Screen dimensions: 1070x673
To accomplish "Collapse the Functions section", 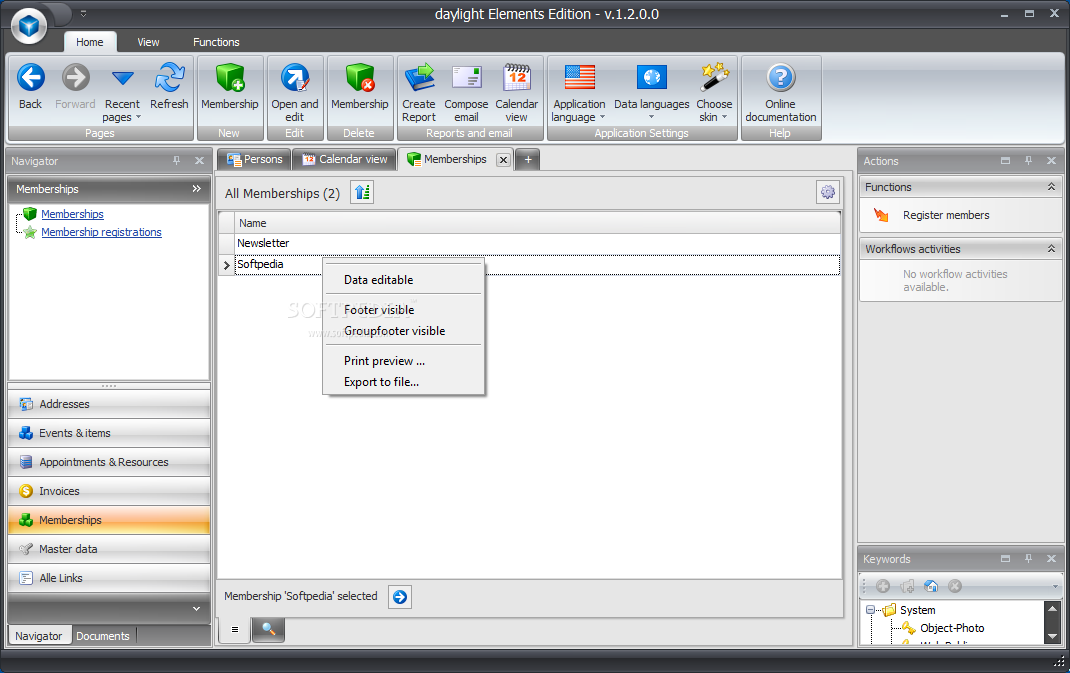I will point(1051,187).
